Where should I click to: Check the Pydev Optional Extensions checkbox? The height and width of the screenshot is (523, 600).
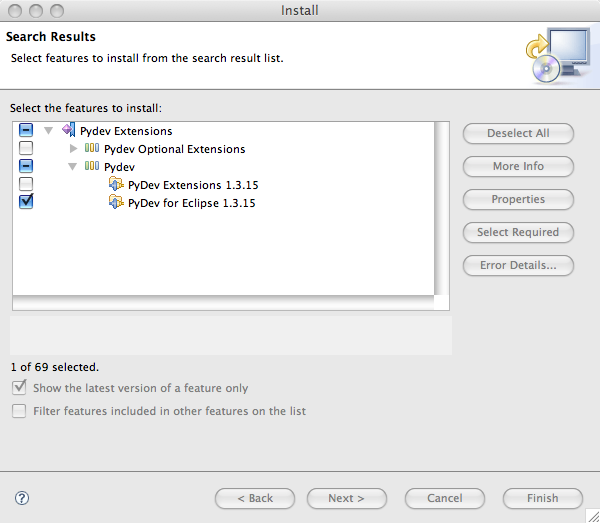26,148
